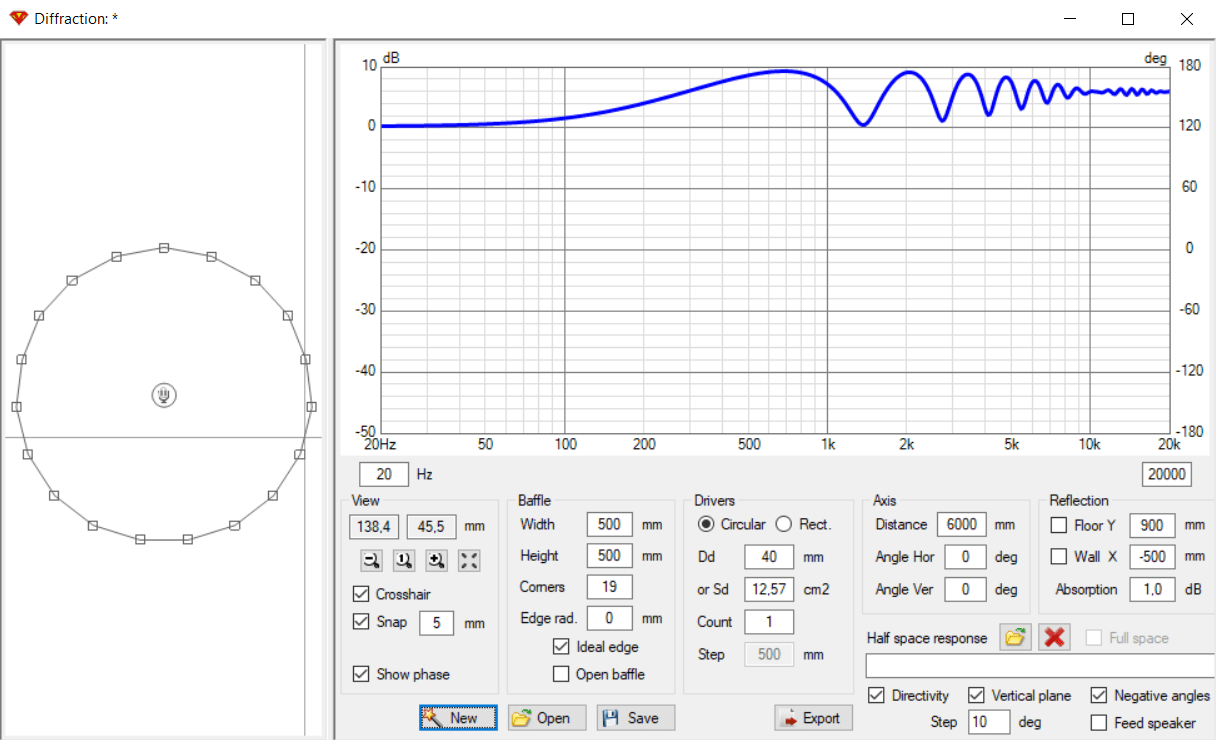Click the Diffraction app icon in title bar
Screen dimensions: 1216x740
18,18
